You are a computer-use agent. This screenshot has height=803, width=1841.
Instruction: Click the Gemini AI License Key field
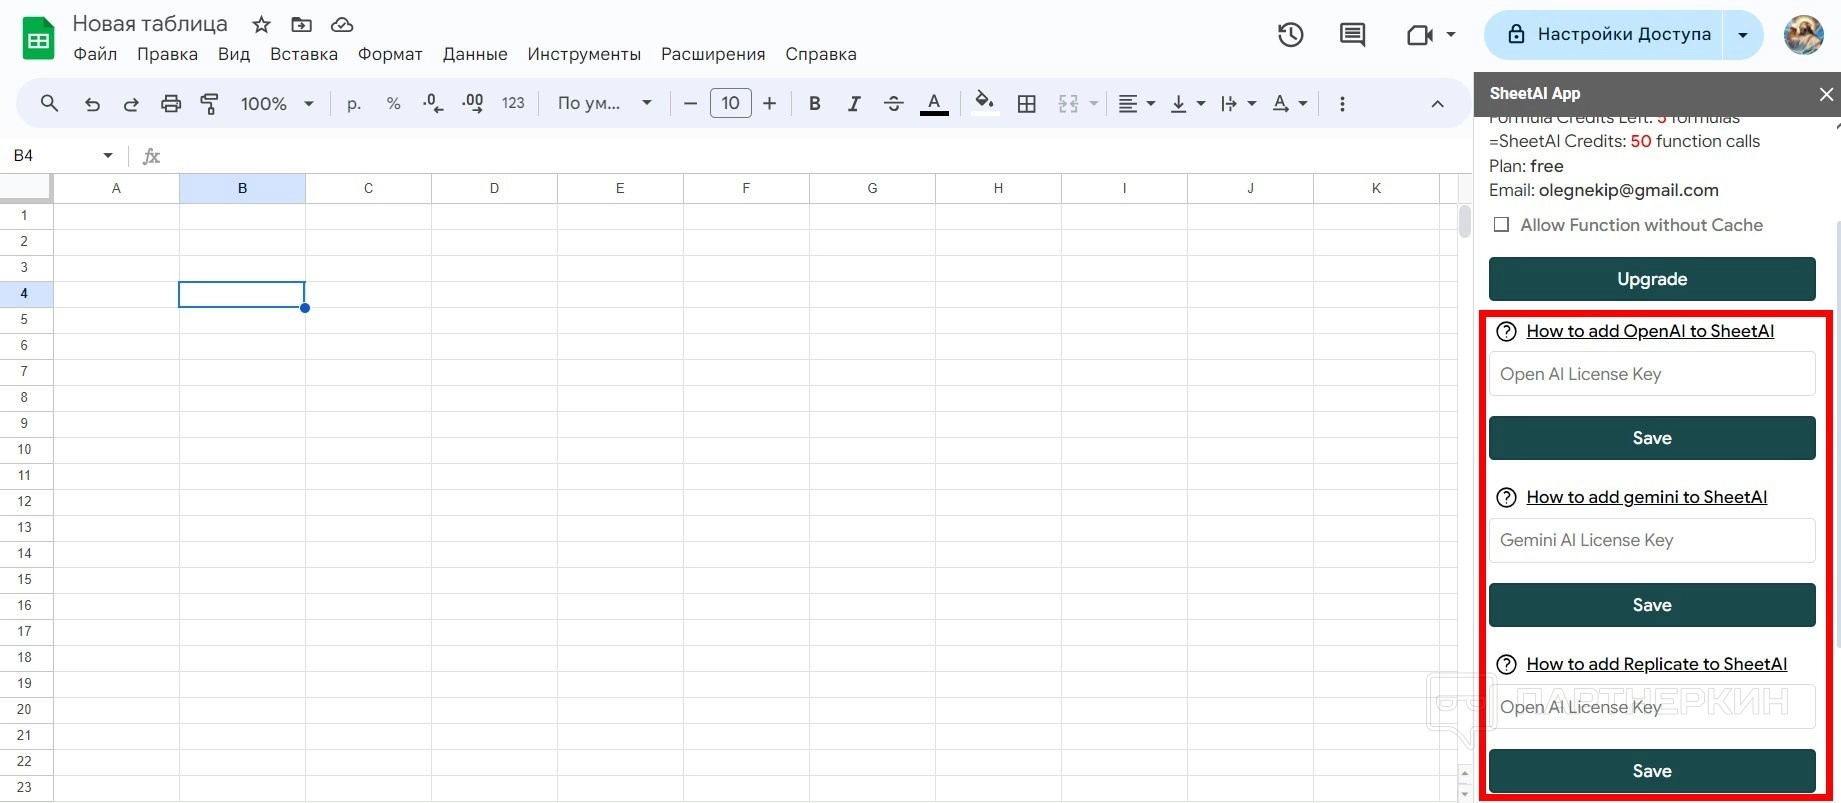(1652, 541)
